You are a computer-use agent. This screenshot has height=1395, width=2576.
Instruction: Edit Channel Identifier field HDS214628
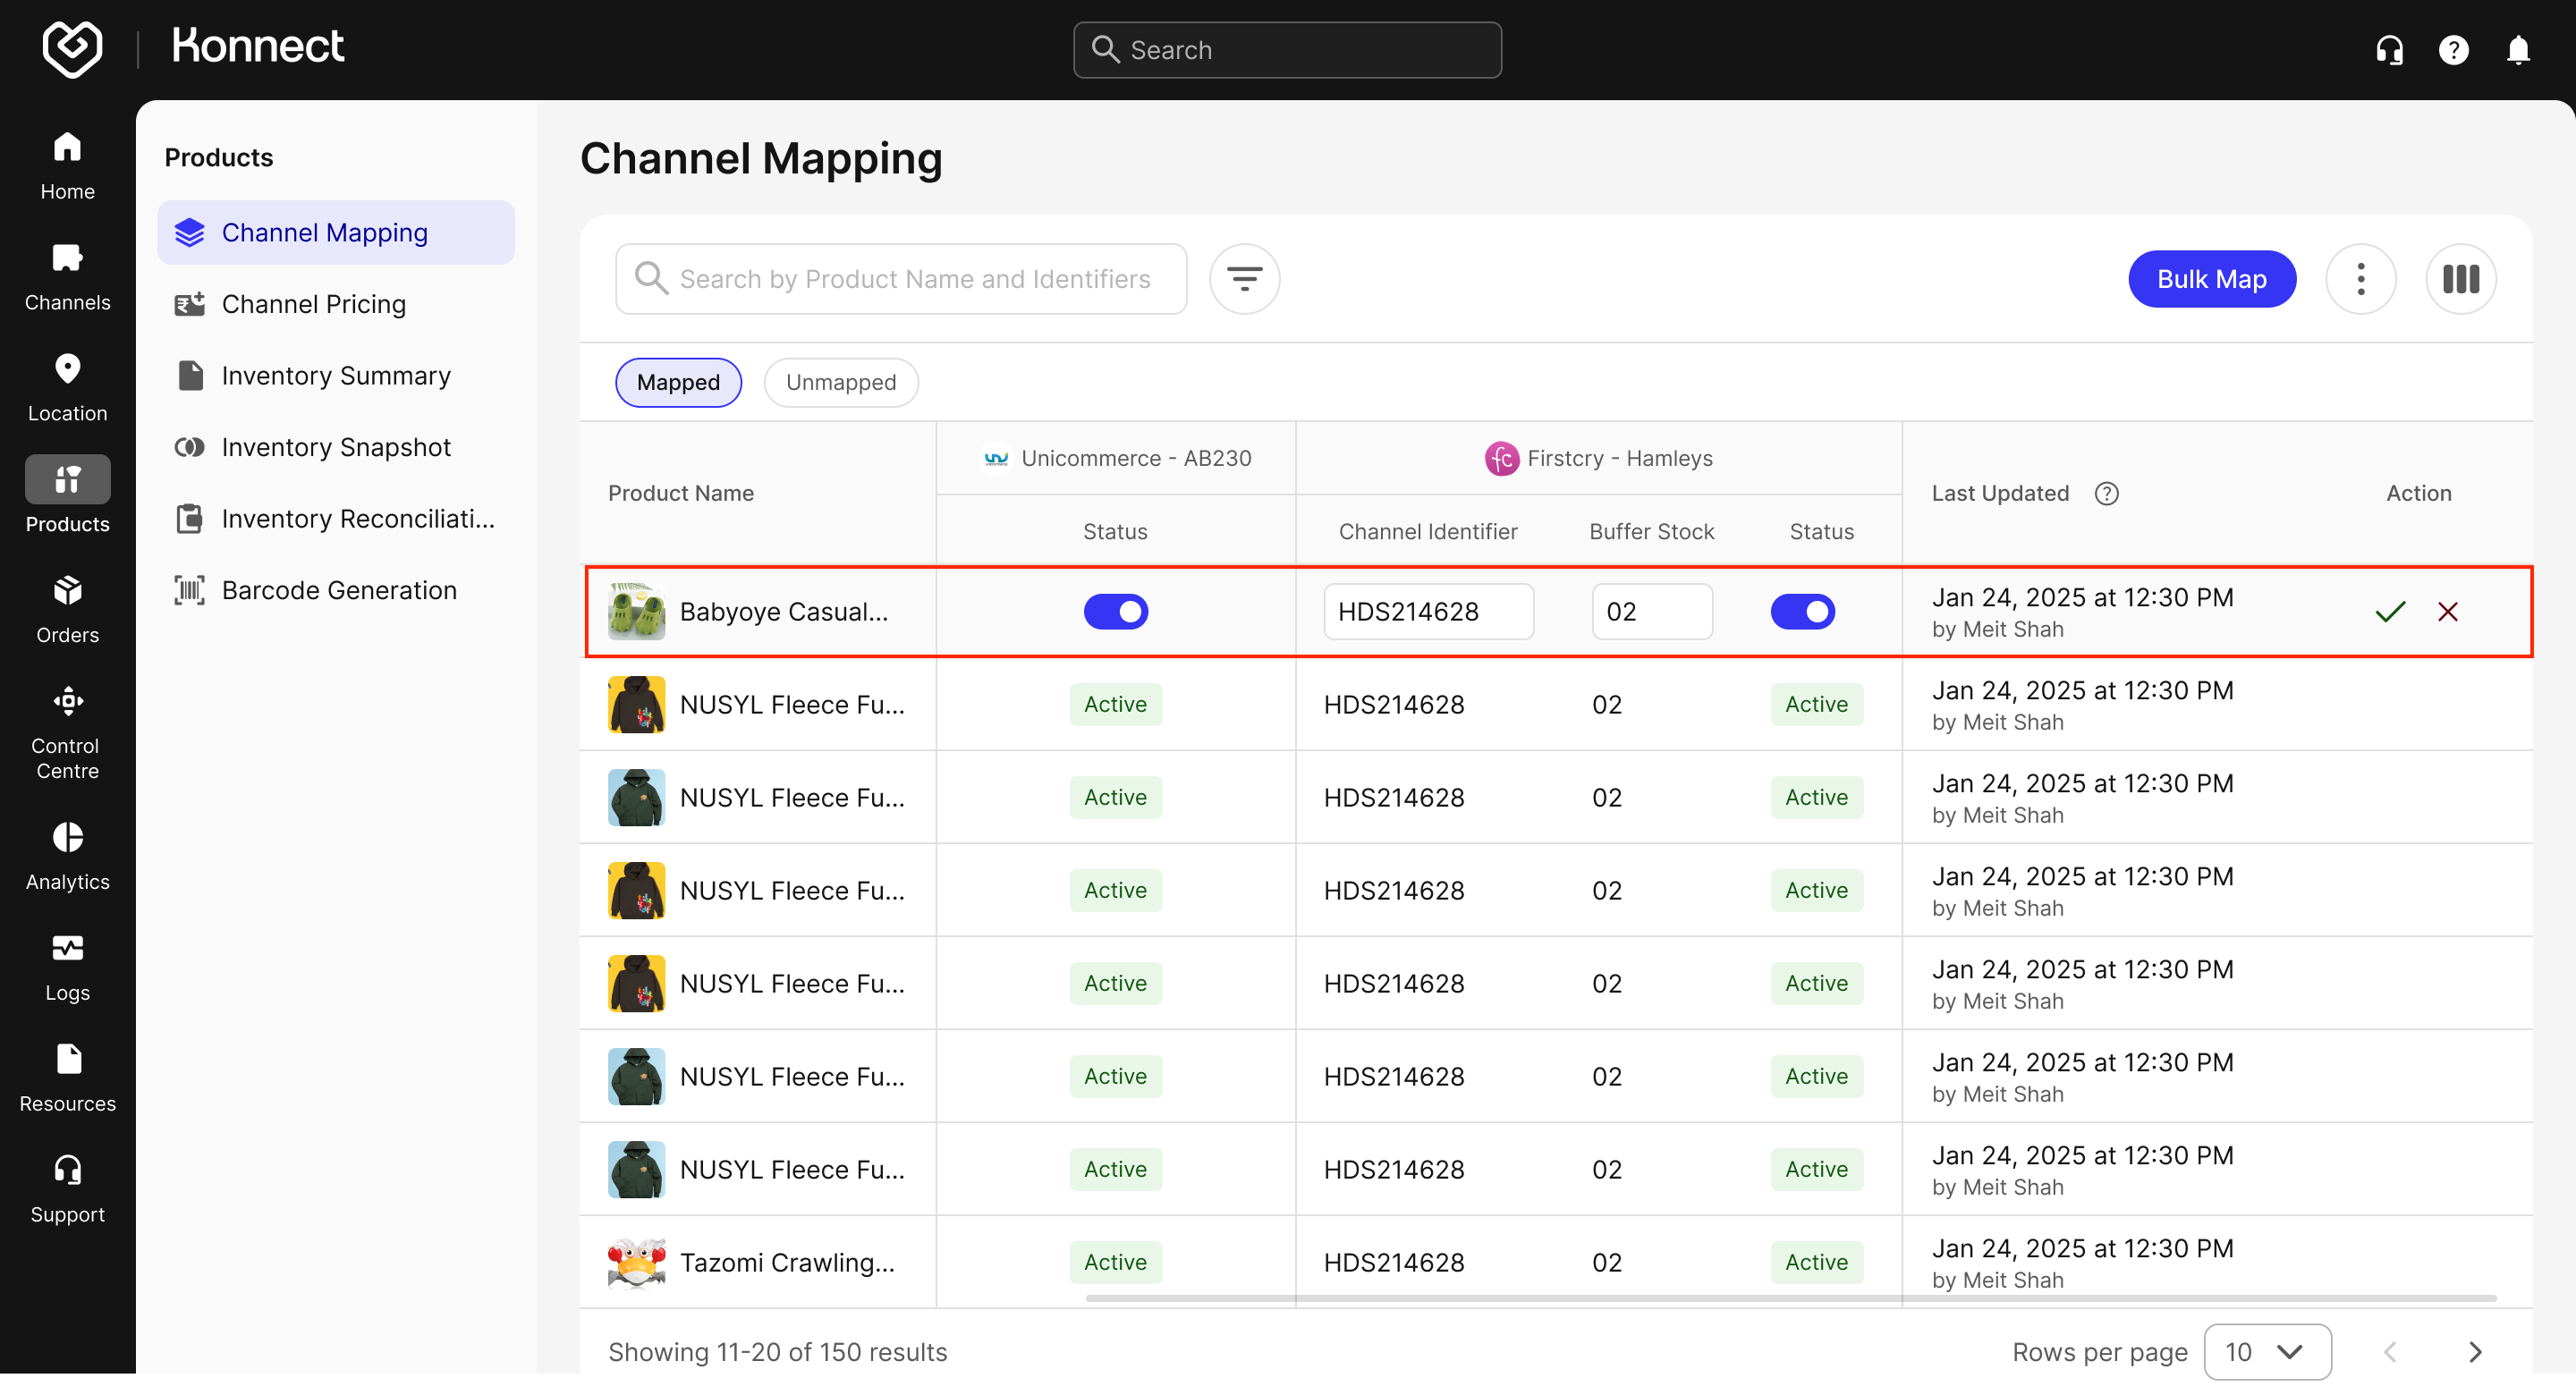pos(1428,612)
